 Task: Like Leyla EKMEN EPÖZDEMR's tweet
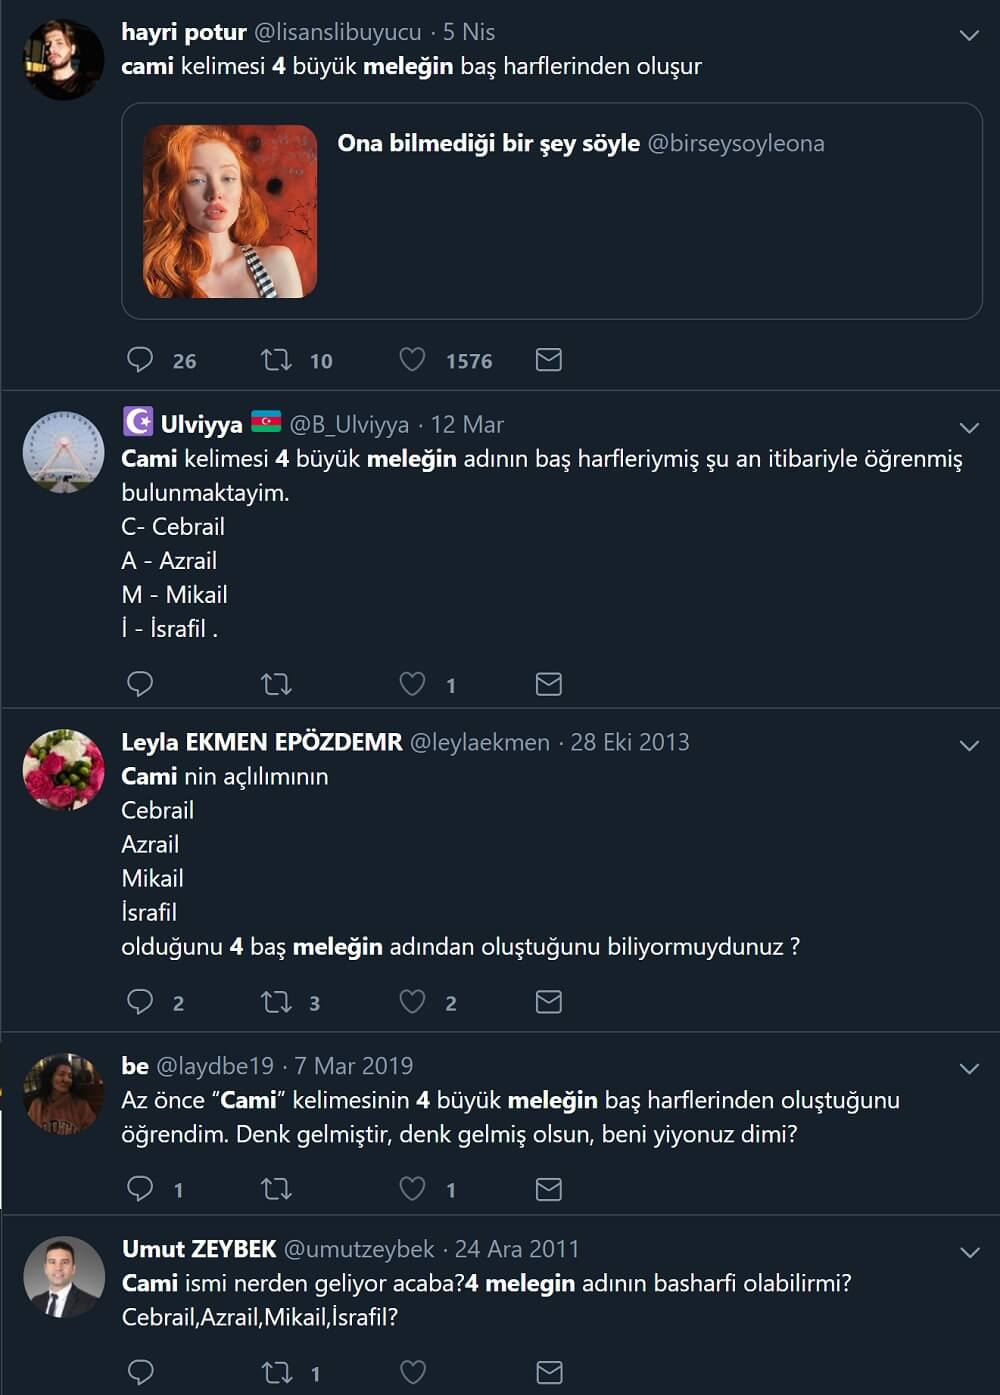click(412, 1002)
